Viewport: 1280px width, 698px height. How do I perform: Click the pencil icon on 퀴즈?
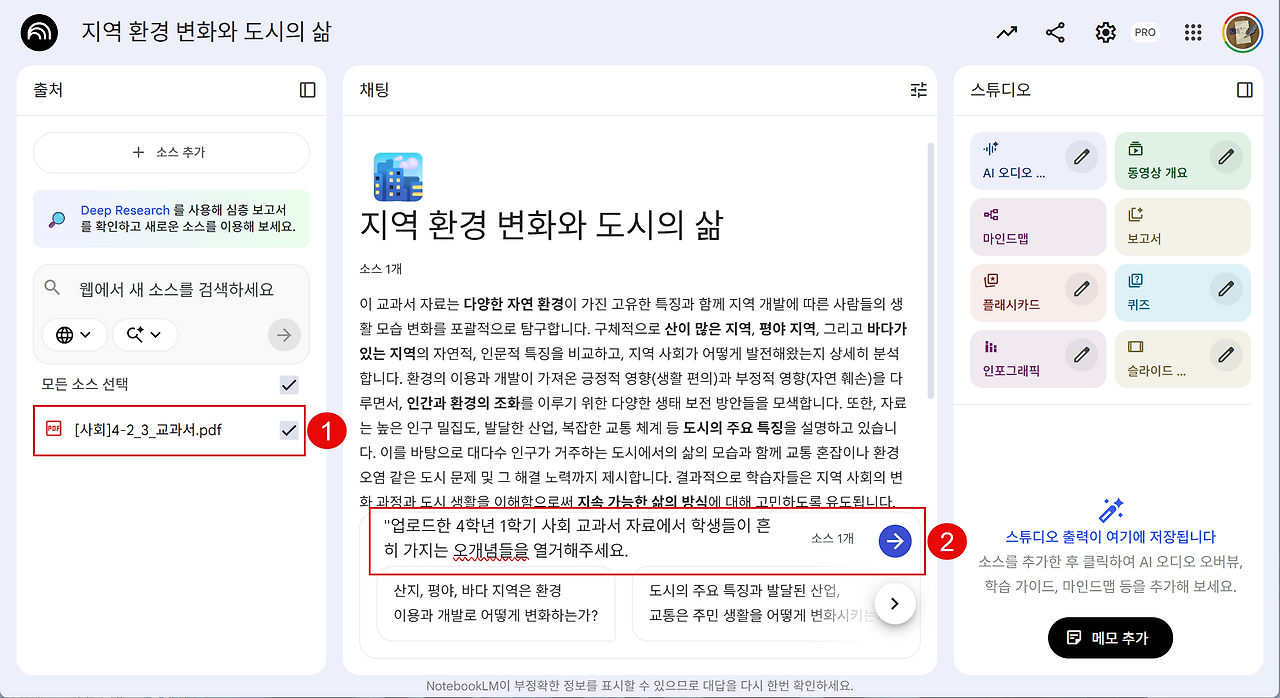click(1226, 288)
